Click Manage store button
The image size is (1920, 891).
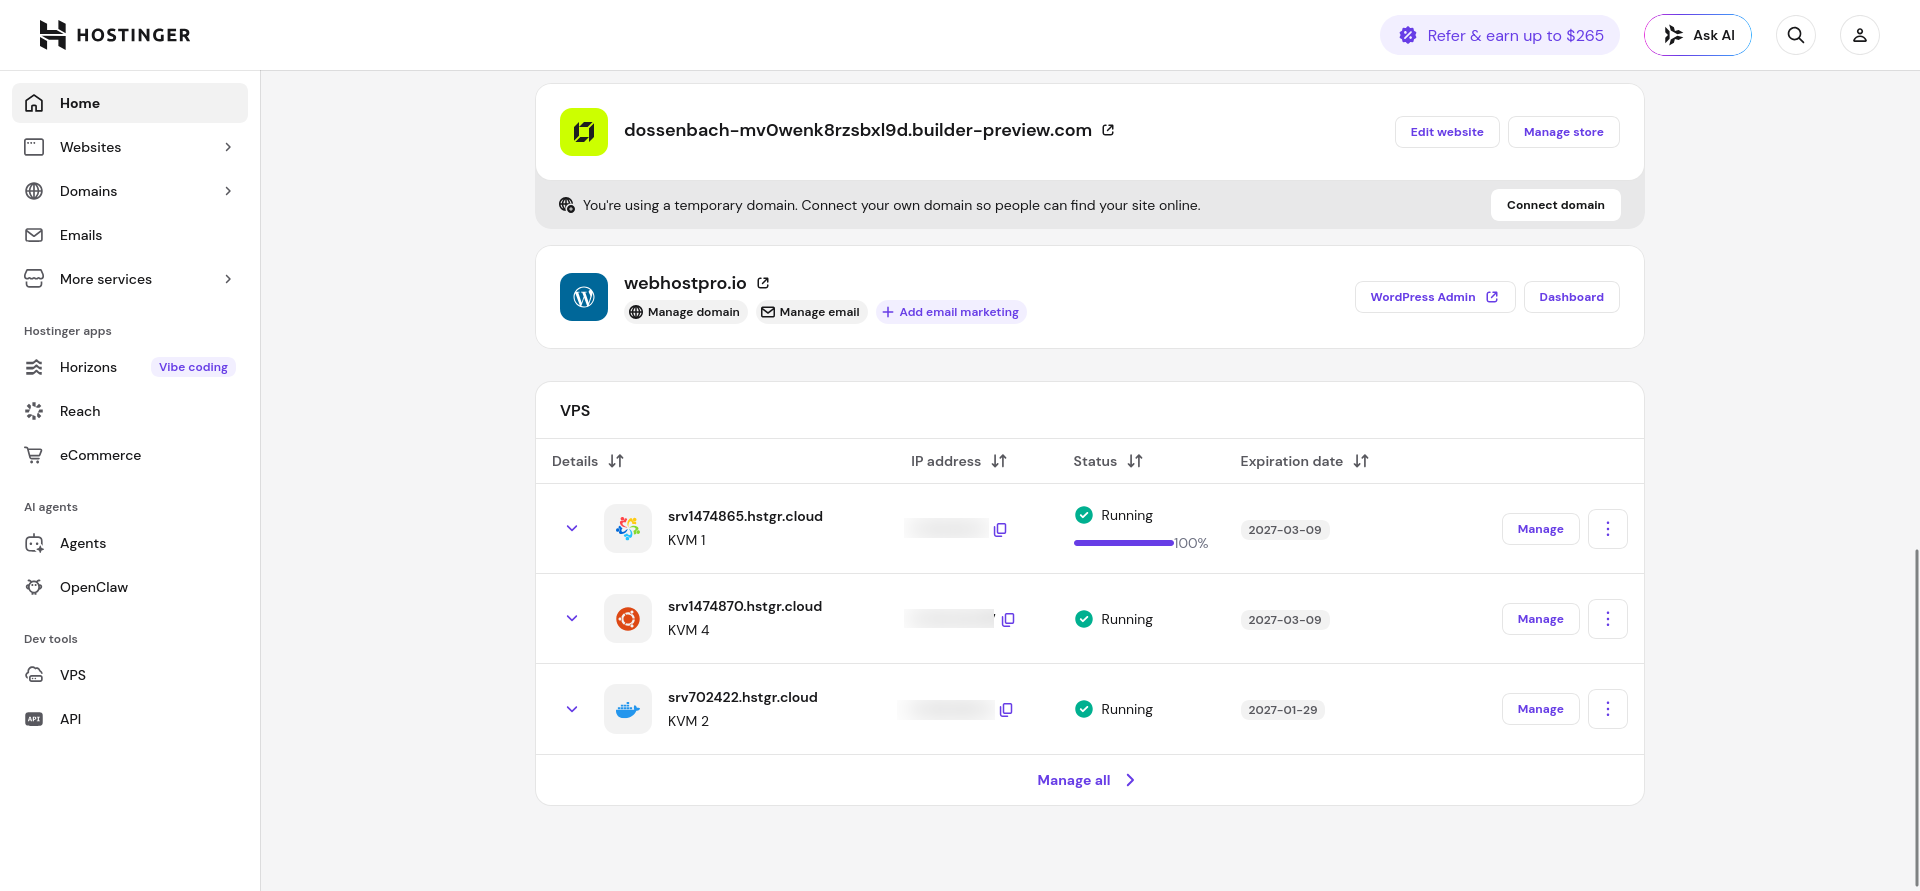tap(1564, 132)
